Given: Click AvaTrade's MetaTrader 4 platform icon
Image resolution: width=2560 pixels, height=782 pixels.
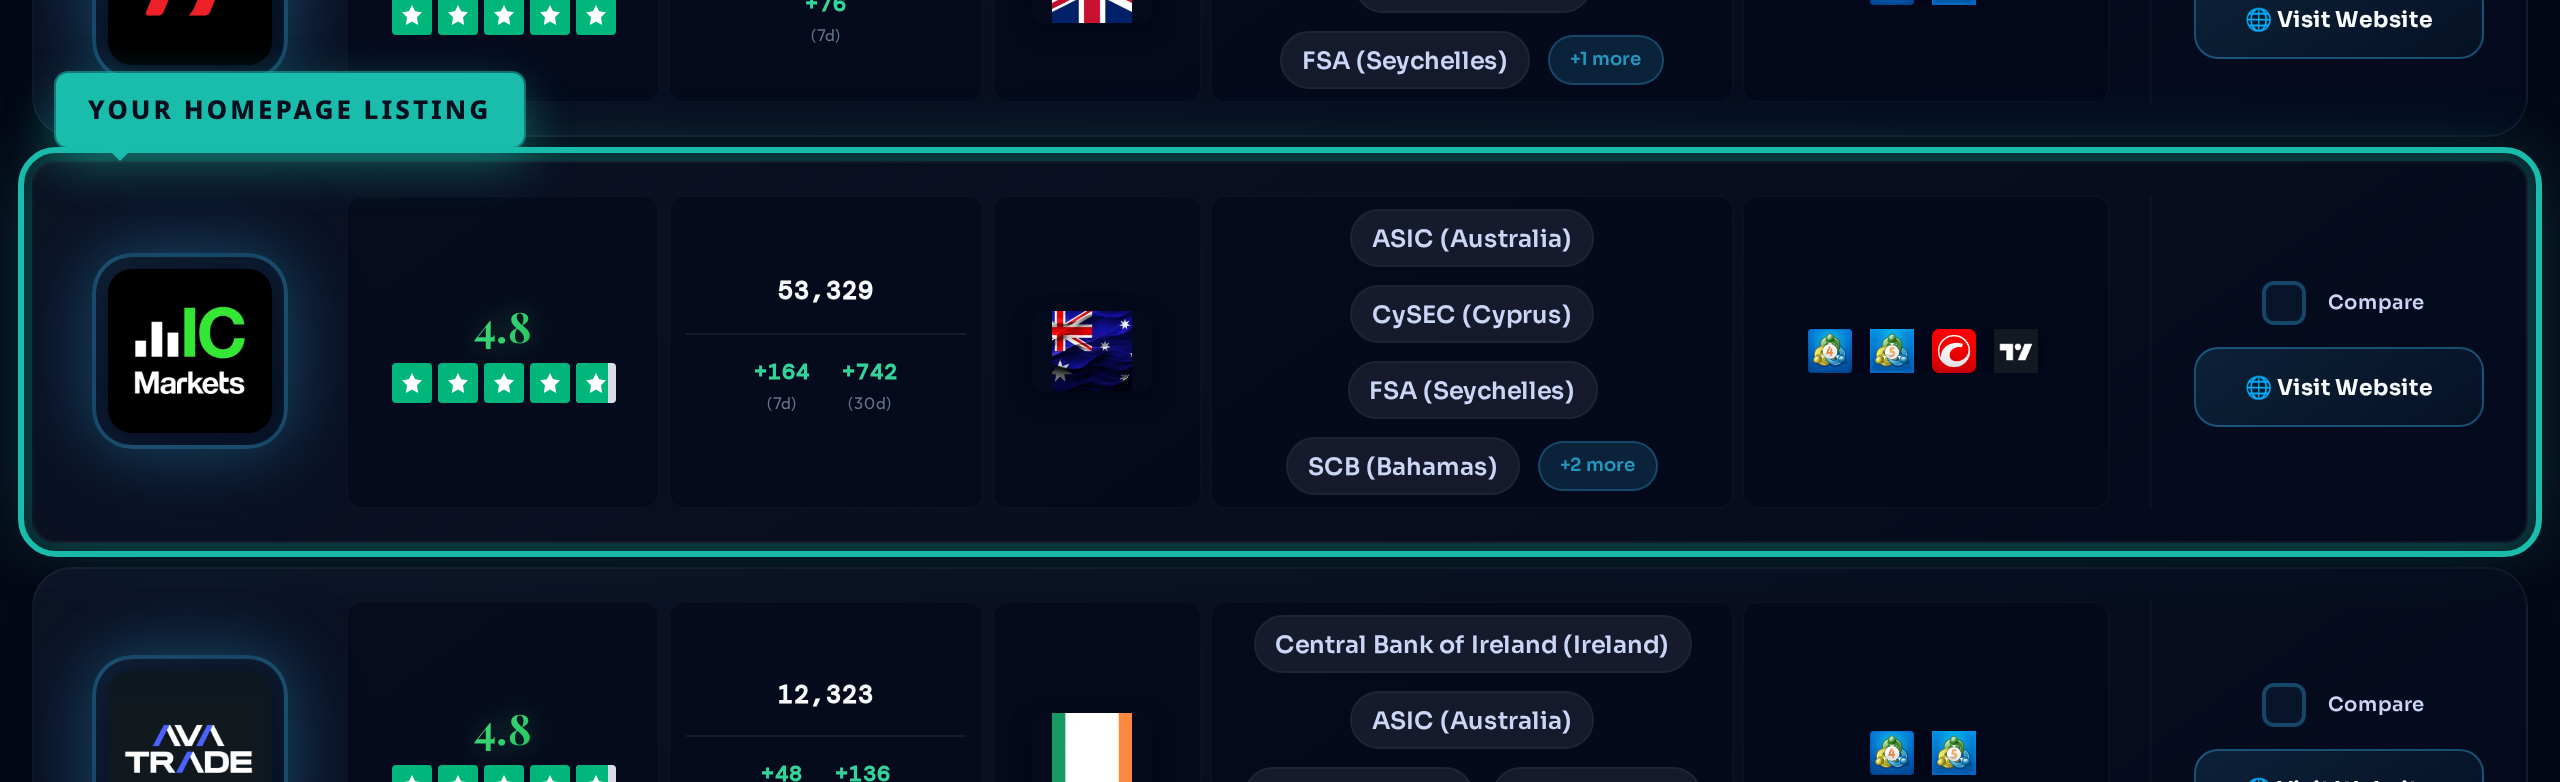Looking at the screenshot, I should tap(1891, 753).
